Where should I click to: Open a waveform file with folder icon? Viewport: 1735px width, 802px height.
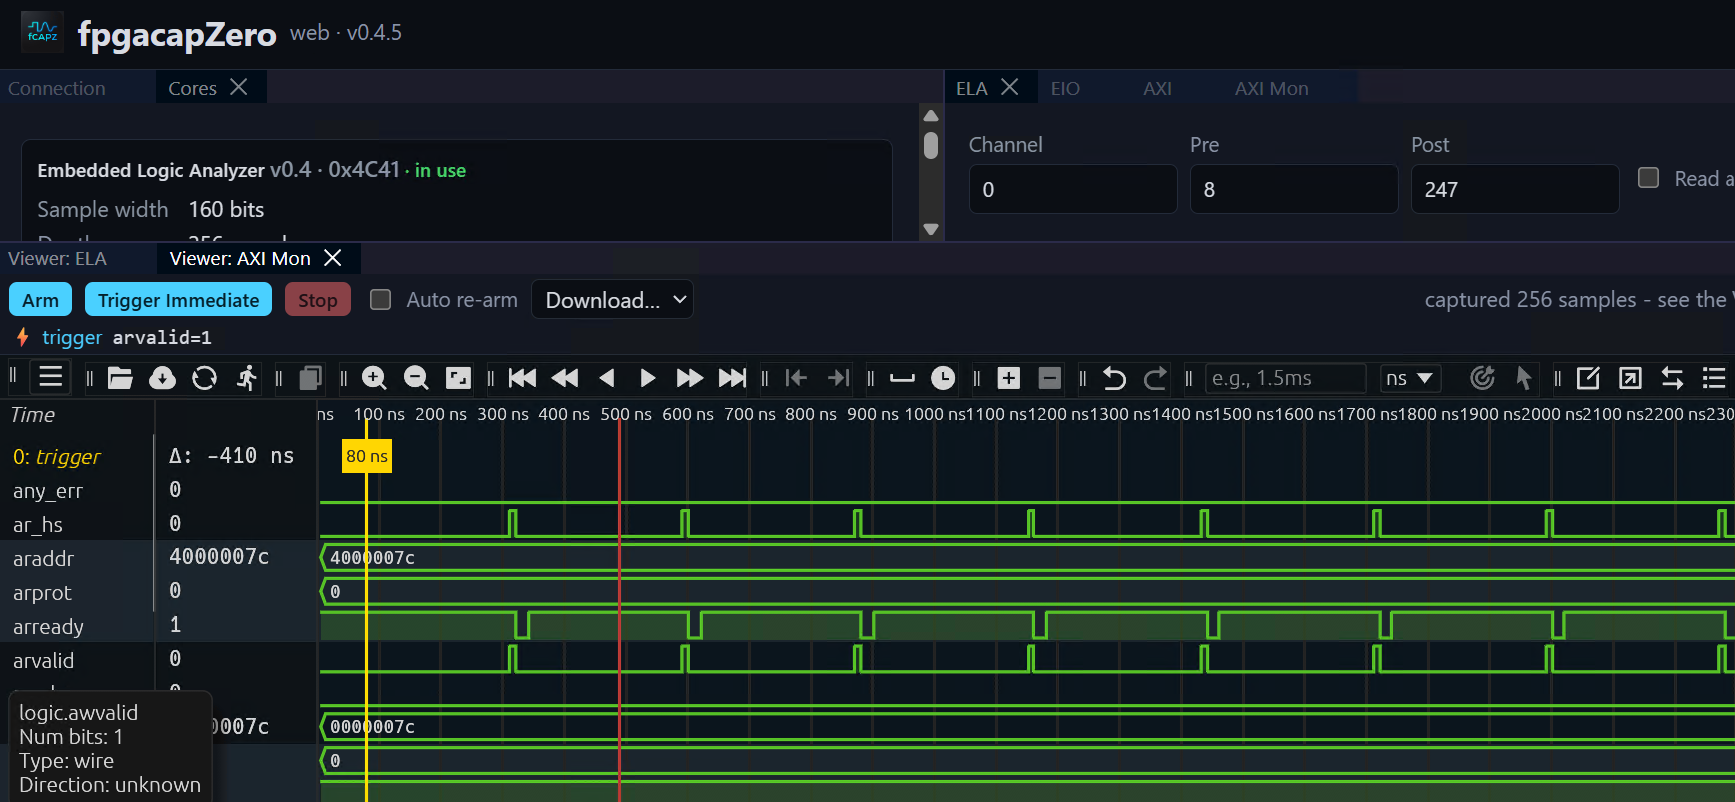(x=120, y=378)
